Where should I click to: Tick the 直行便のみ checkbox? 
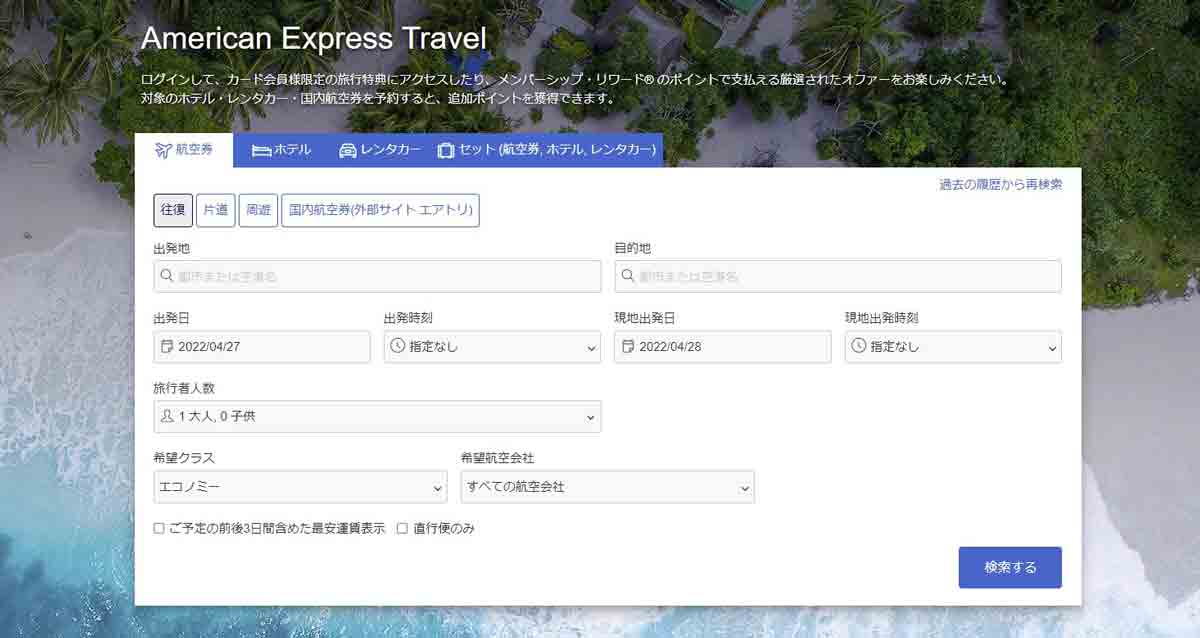point(402,528)
